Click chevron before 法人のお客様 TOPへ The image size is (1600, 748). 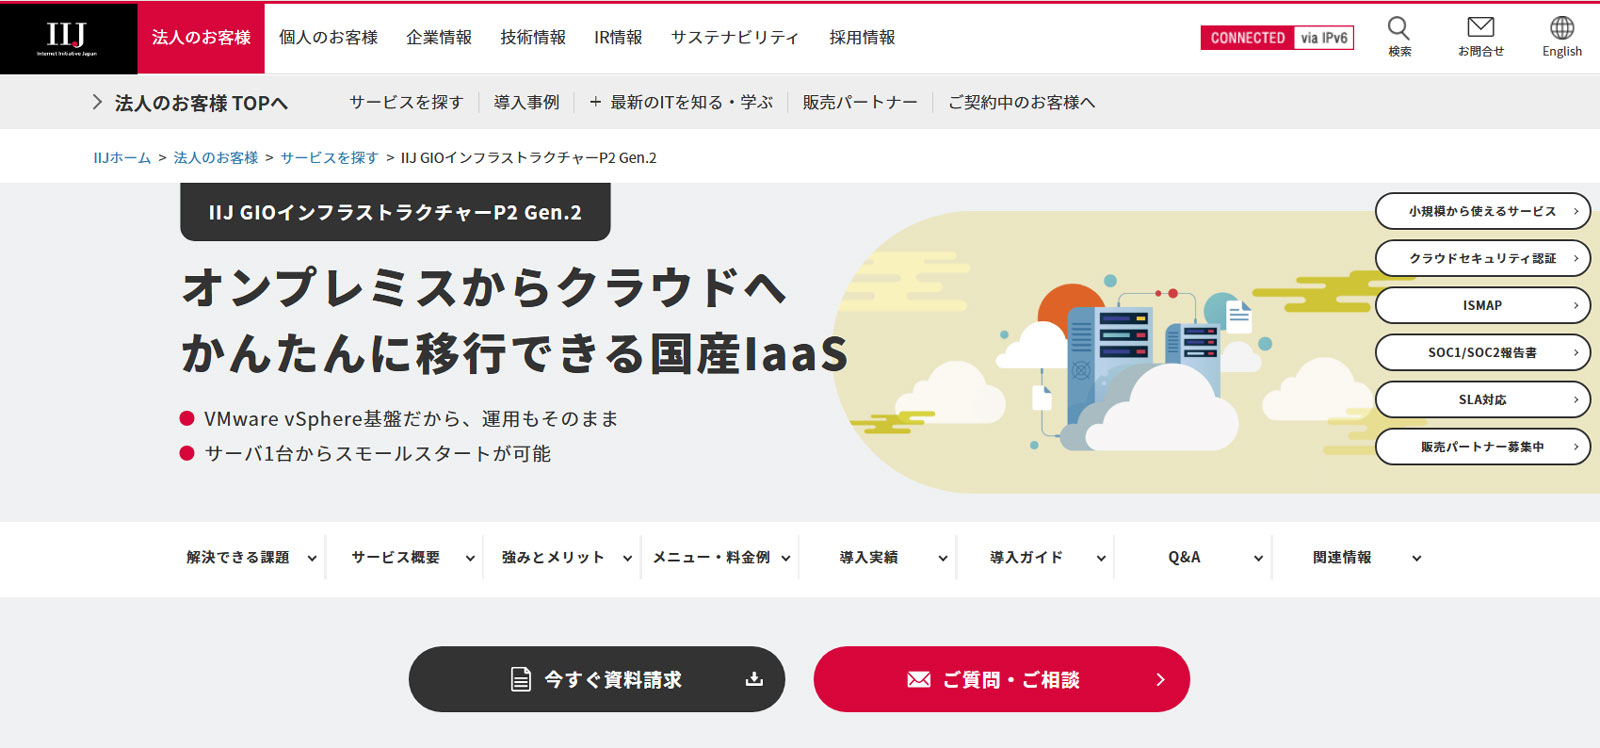[x=97, y=102]
